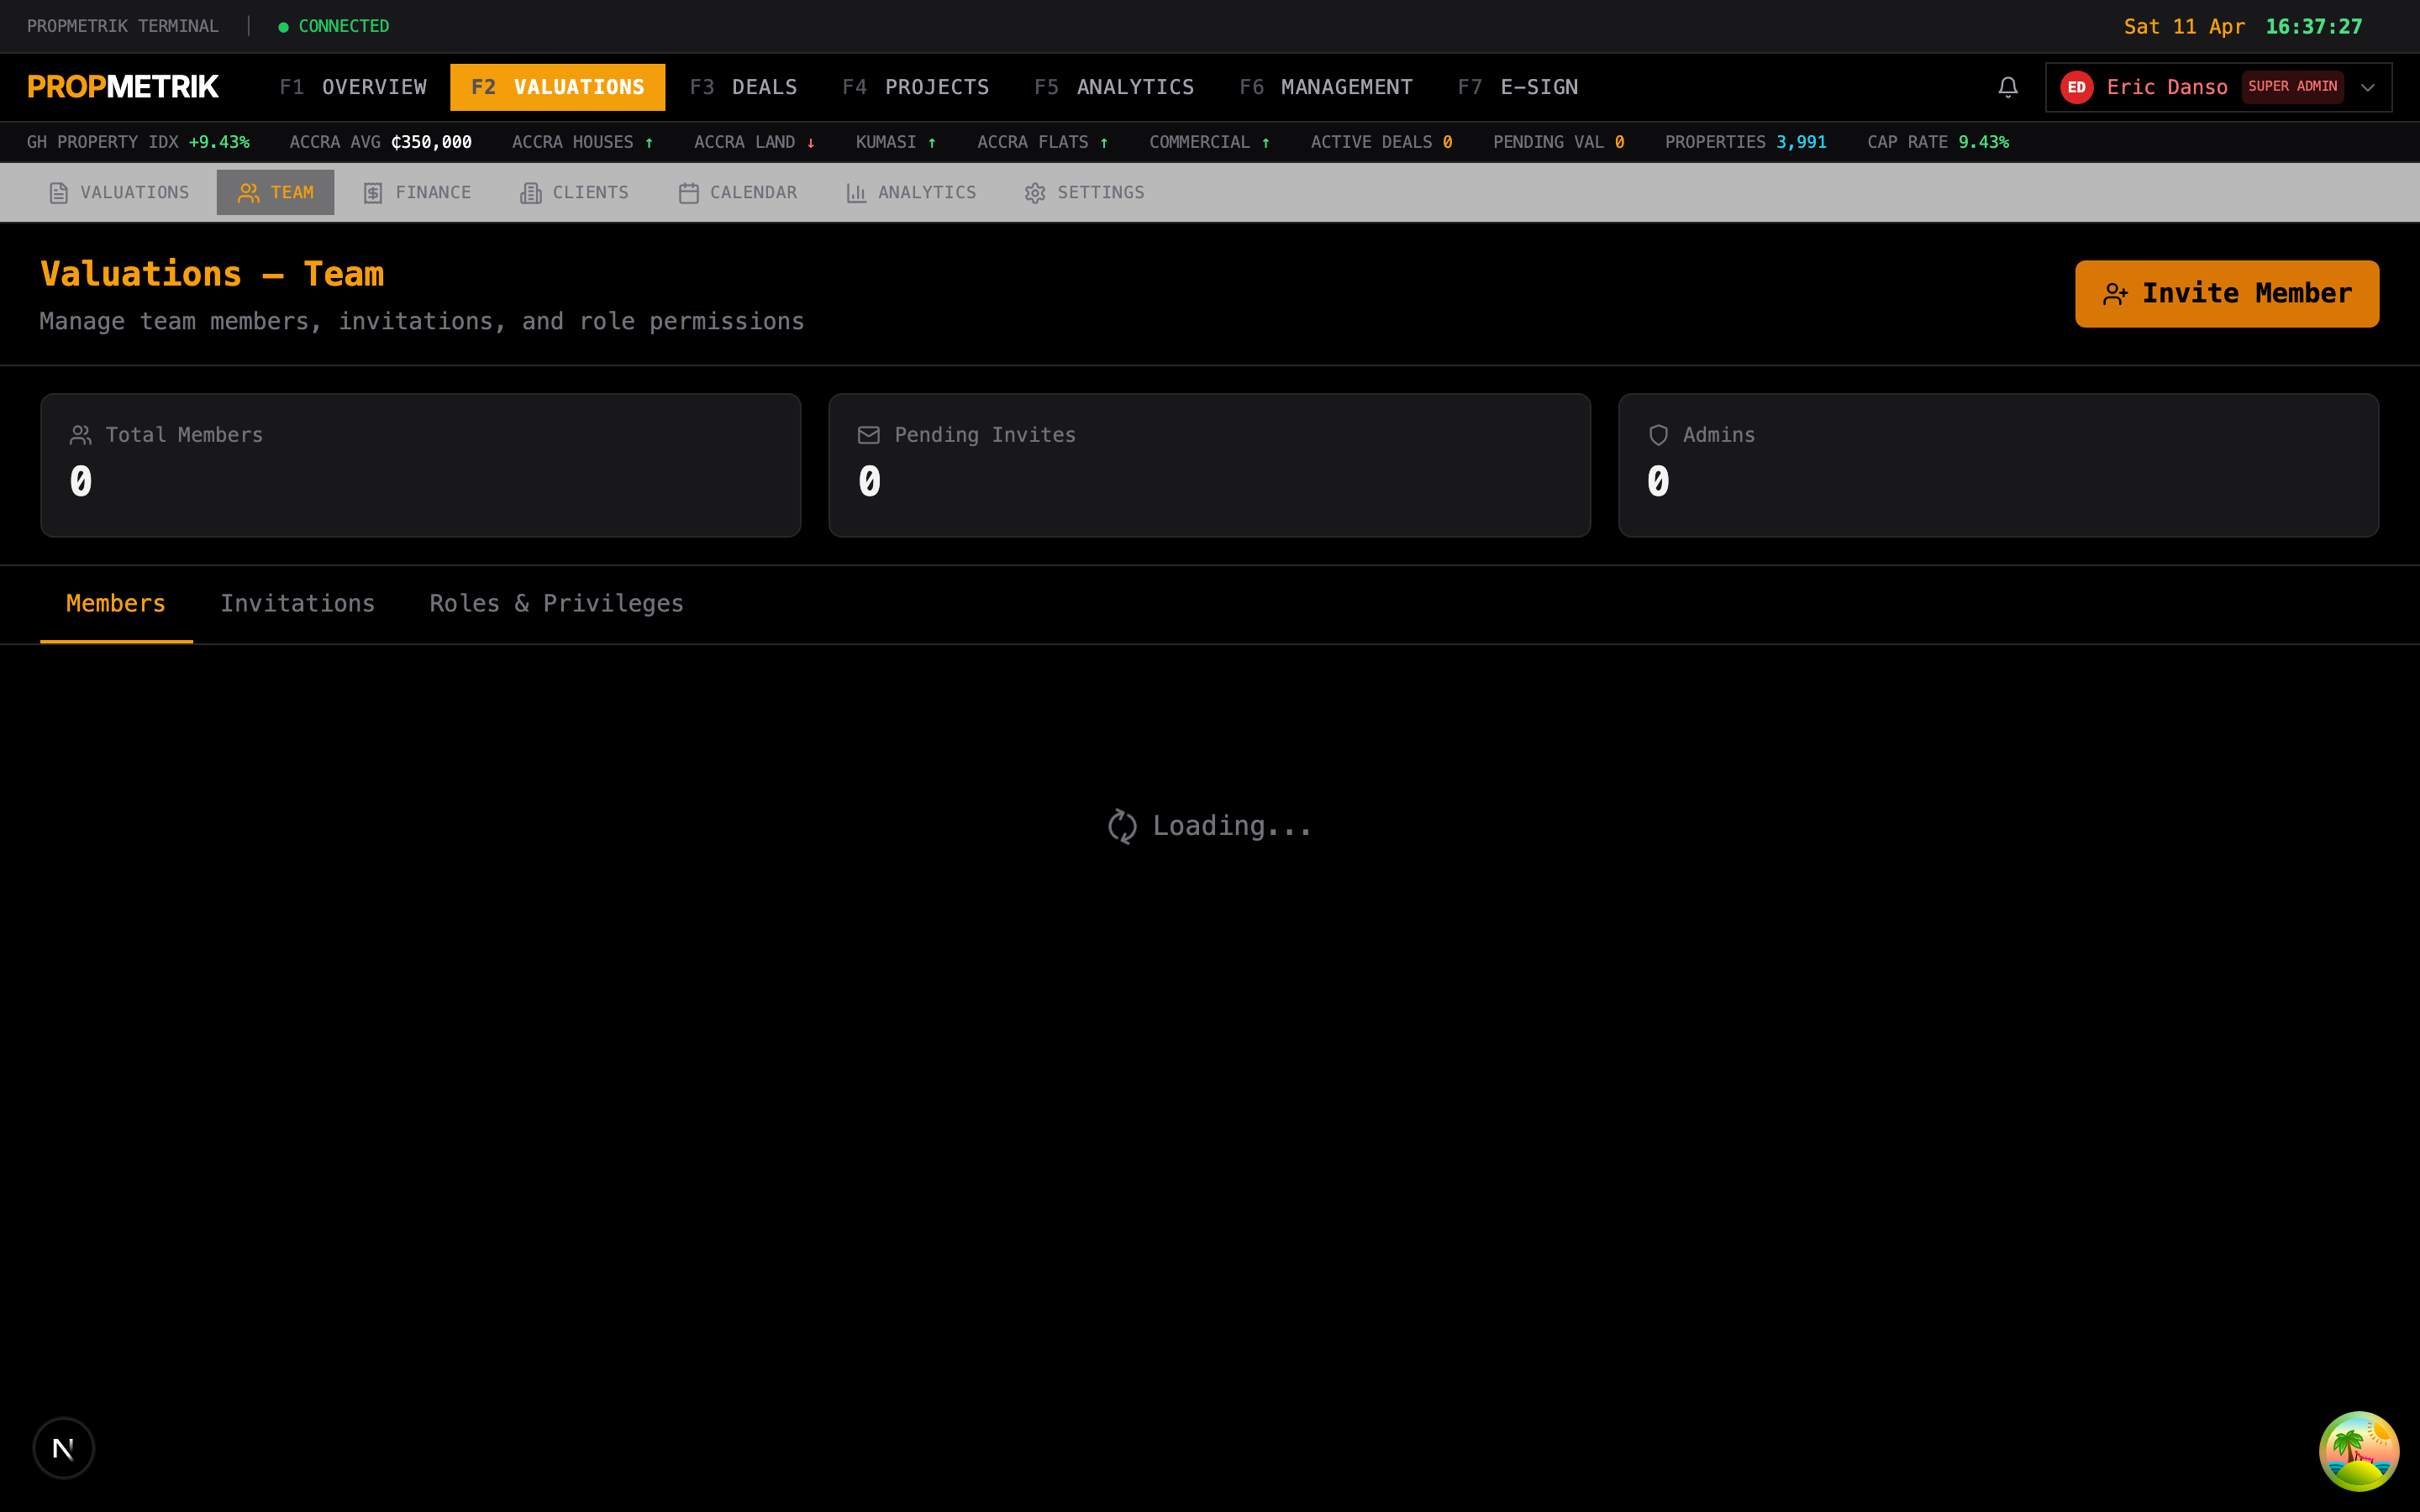Open the Settings sub-tab

click(x=1084, y=192)
